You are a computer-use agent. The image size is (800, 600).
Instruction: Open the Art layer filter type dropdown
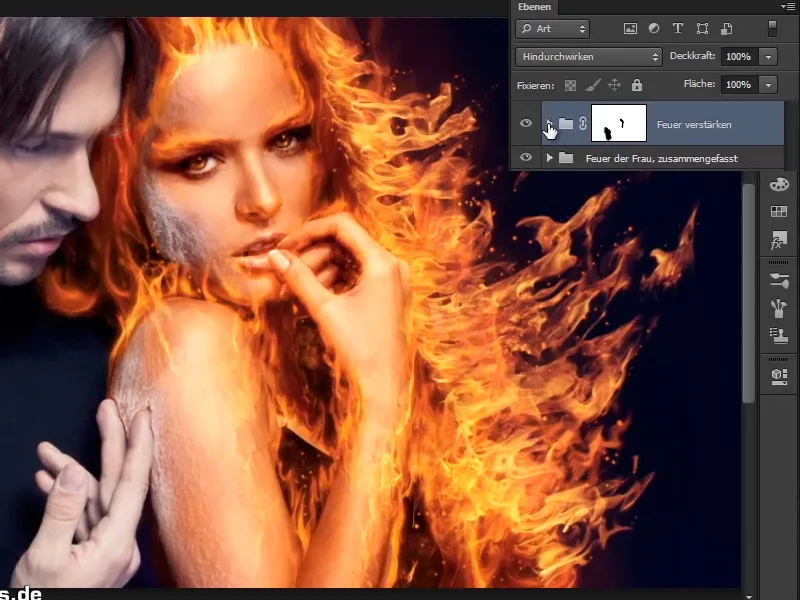[553, 29]
